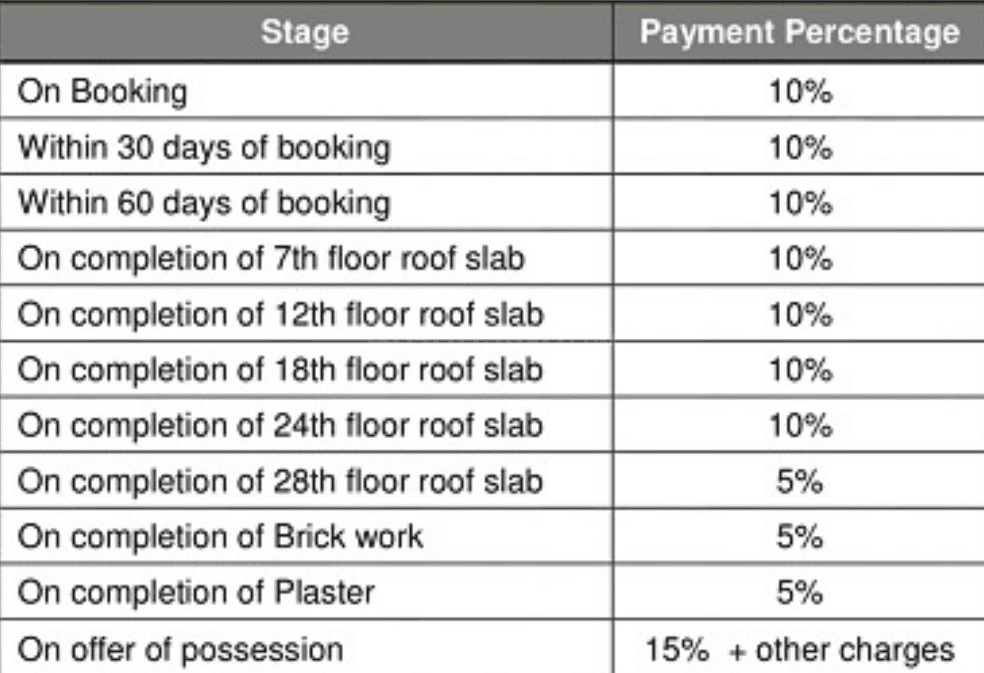984x673 pixels.
Task: Click the 24th floor roof slab row
Action: coord(280,426)
